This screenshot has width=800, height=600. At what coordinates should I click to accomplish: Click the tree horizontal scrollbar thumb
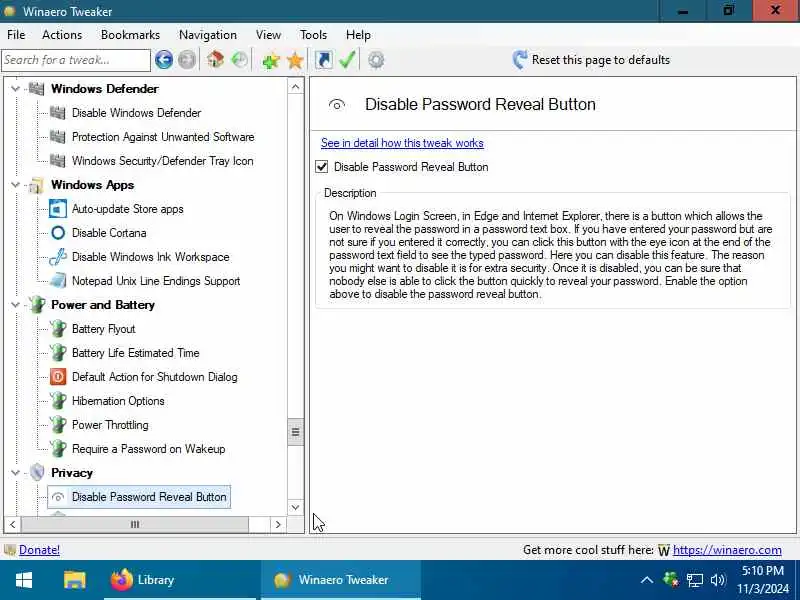(135, 524)
